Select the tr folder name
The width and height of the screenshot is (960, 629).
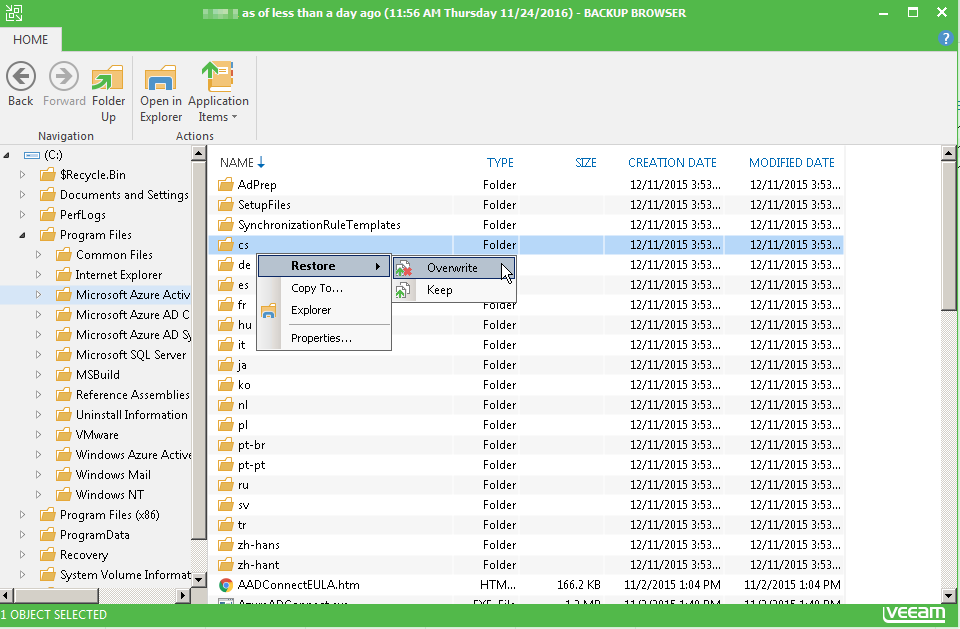tap(242, 525)
